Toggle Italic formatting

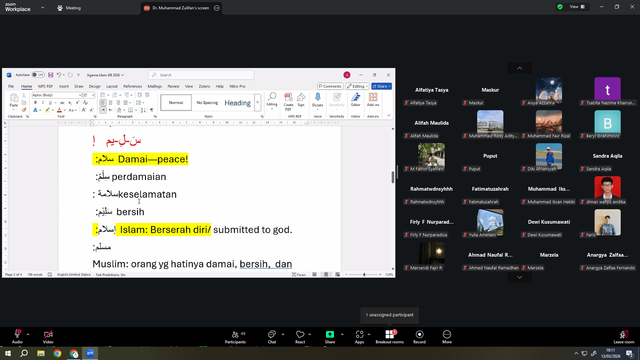42,102
